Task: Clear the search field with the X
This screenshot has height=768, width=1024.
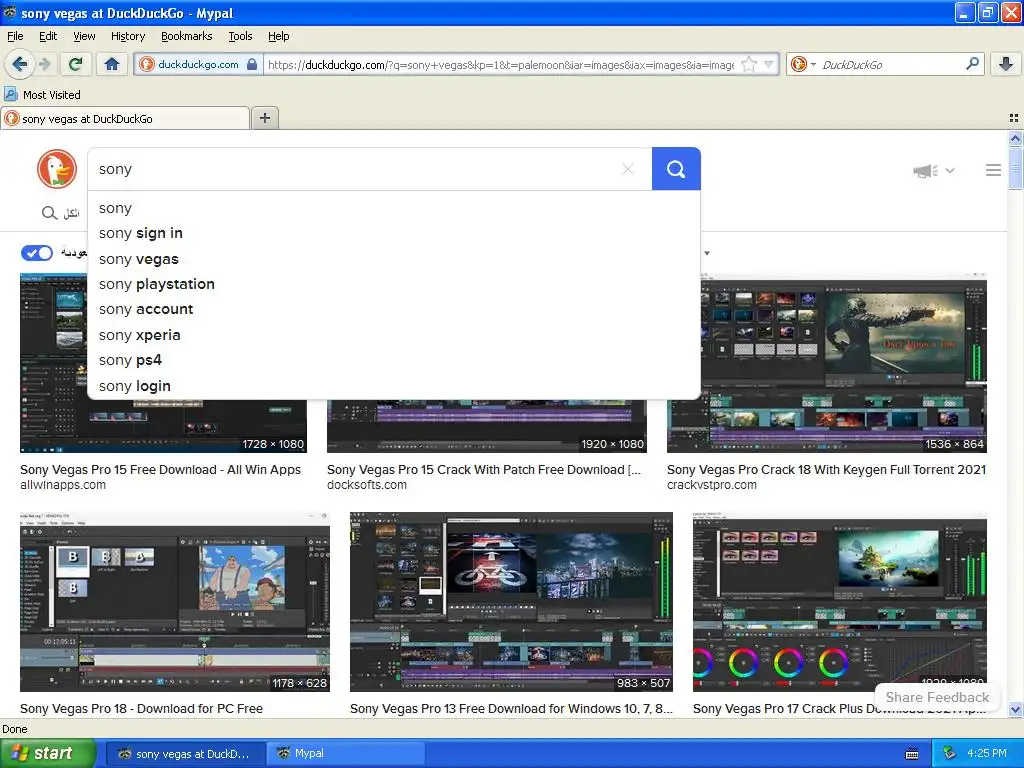Action: point(628,169)
